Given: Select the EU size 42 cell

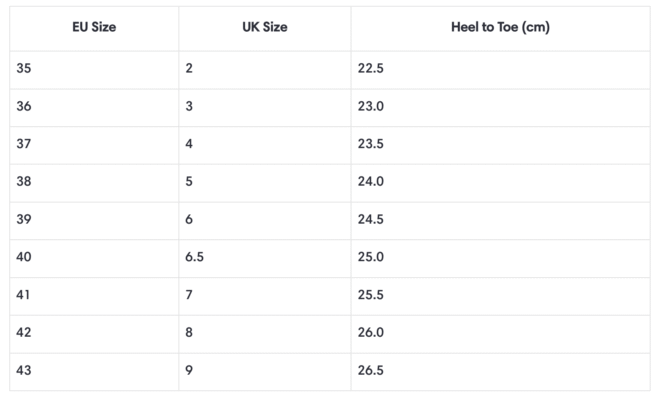Looking at the screenshot, I should (x=26, y=333).
